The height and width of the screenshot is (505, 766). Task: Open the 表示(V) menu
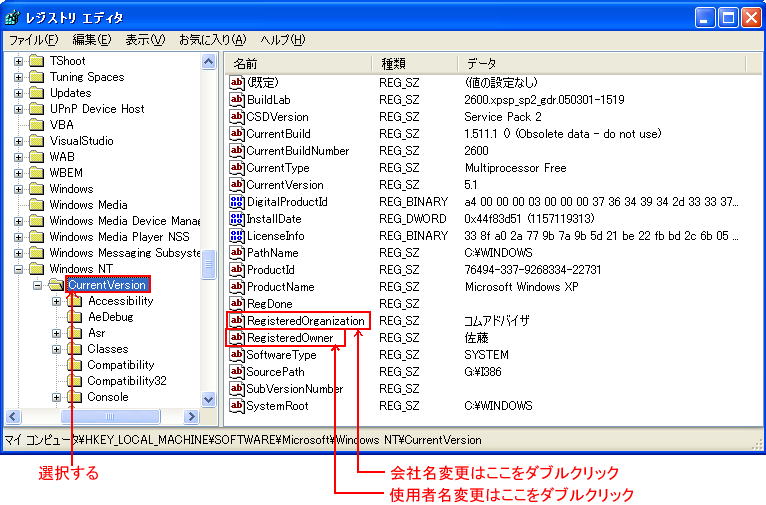(x=145, y=40)
